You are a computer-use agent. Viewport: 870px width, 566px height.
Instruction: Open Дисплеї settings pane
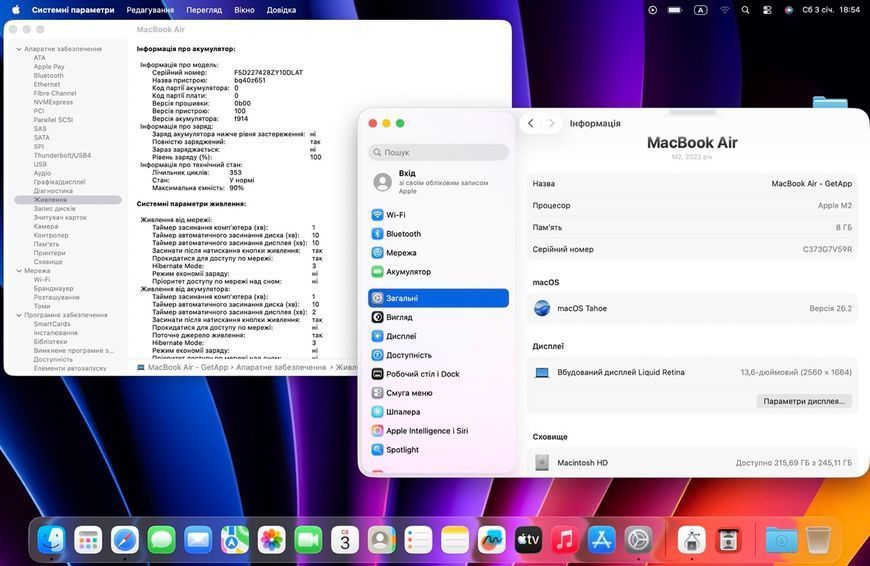(x=438, y=336)
